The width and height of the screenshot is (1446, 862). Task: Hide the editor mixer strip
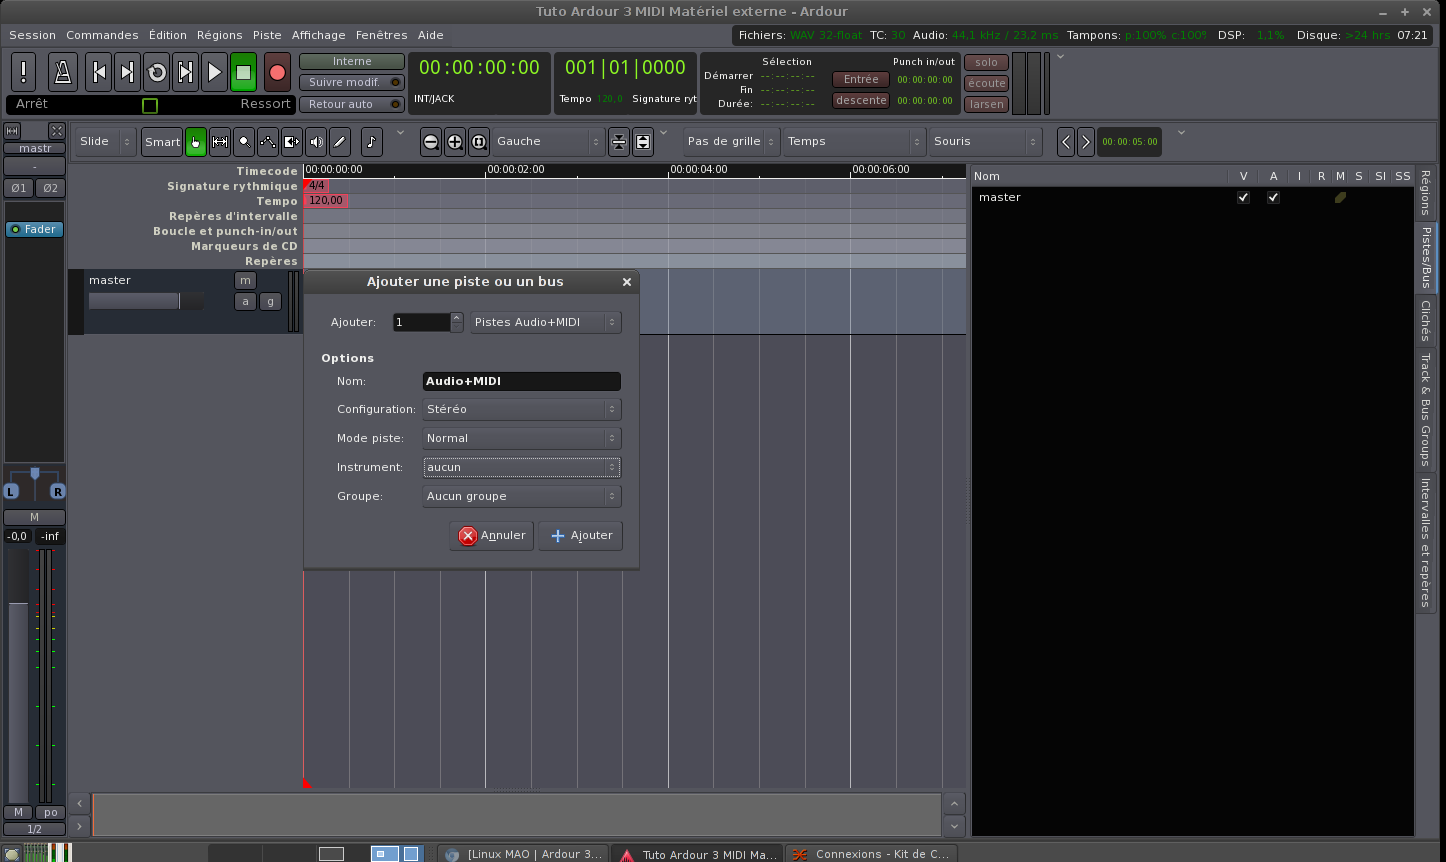(57, 131)
